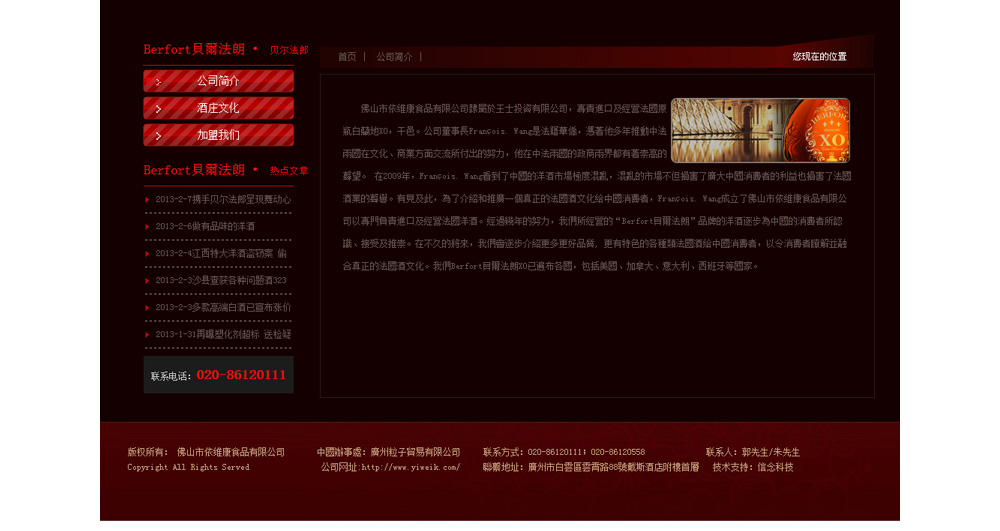Click the Berfort XO bottle image
Screen dimensions: 1000x531
click(x=760, y=130)
